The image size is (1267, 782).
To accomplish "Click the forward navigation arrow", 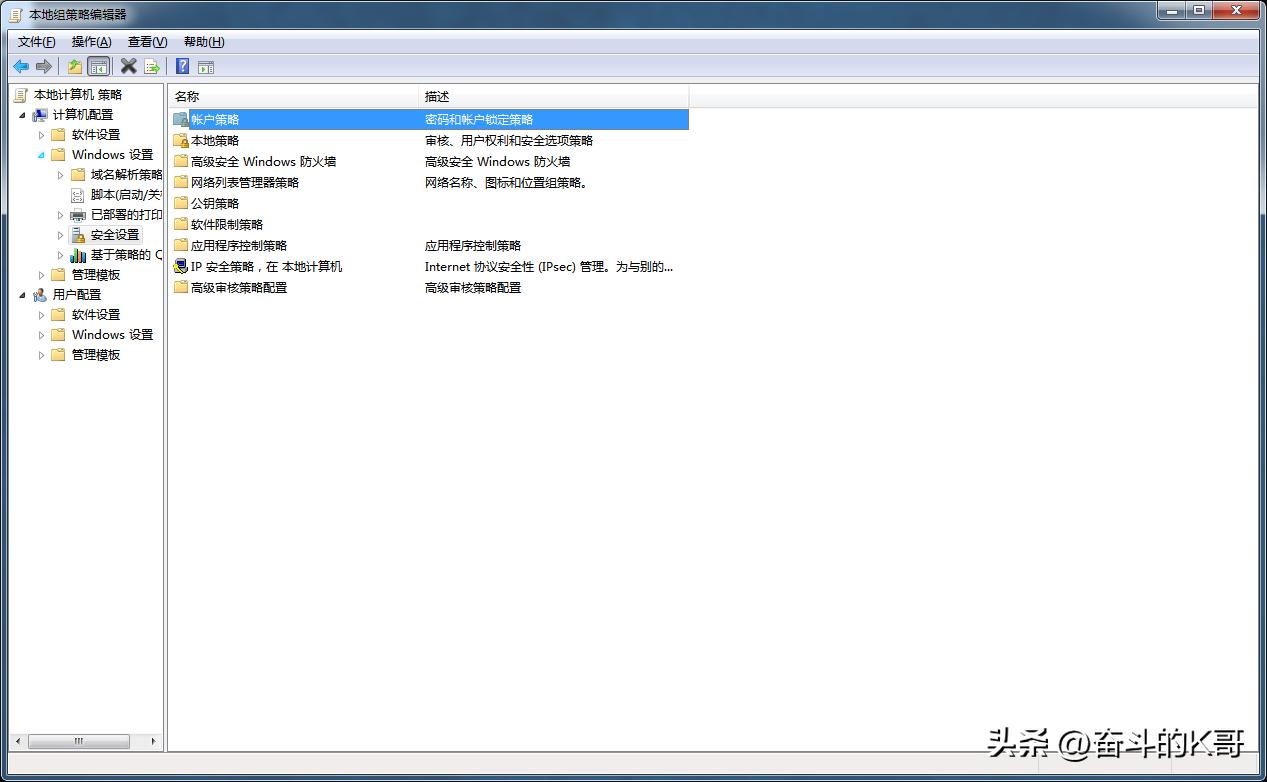I will click(44, 66).
